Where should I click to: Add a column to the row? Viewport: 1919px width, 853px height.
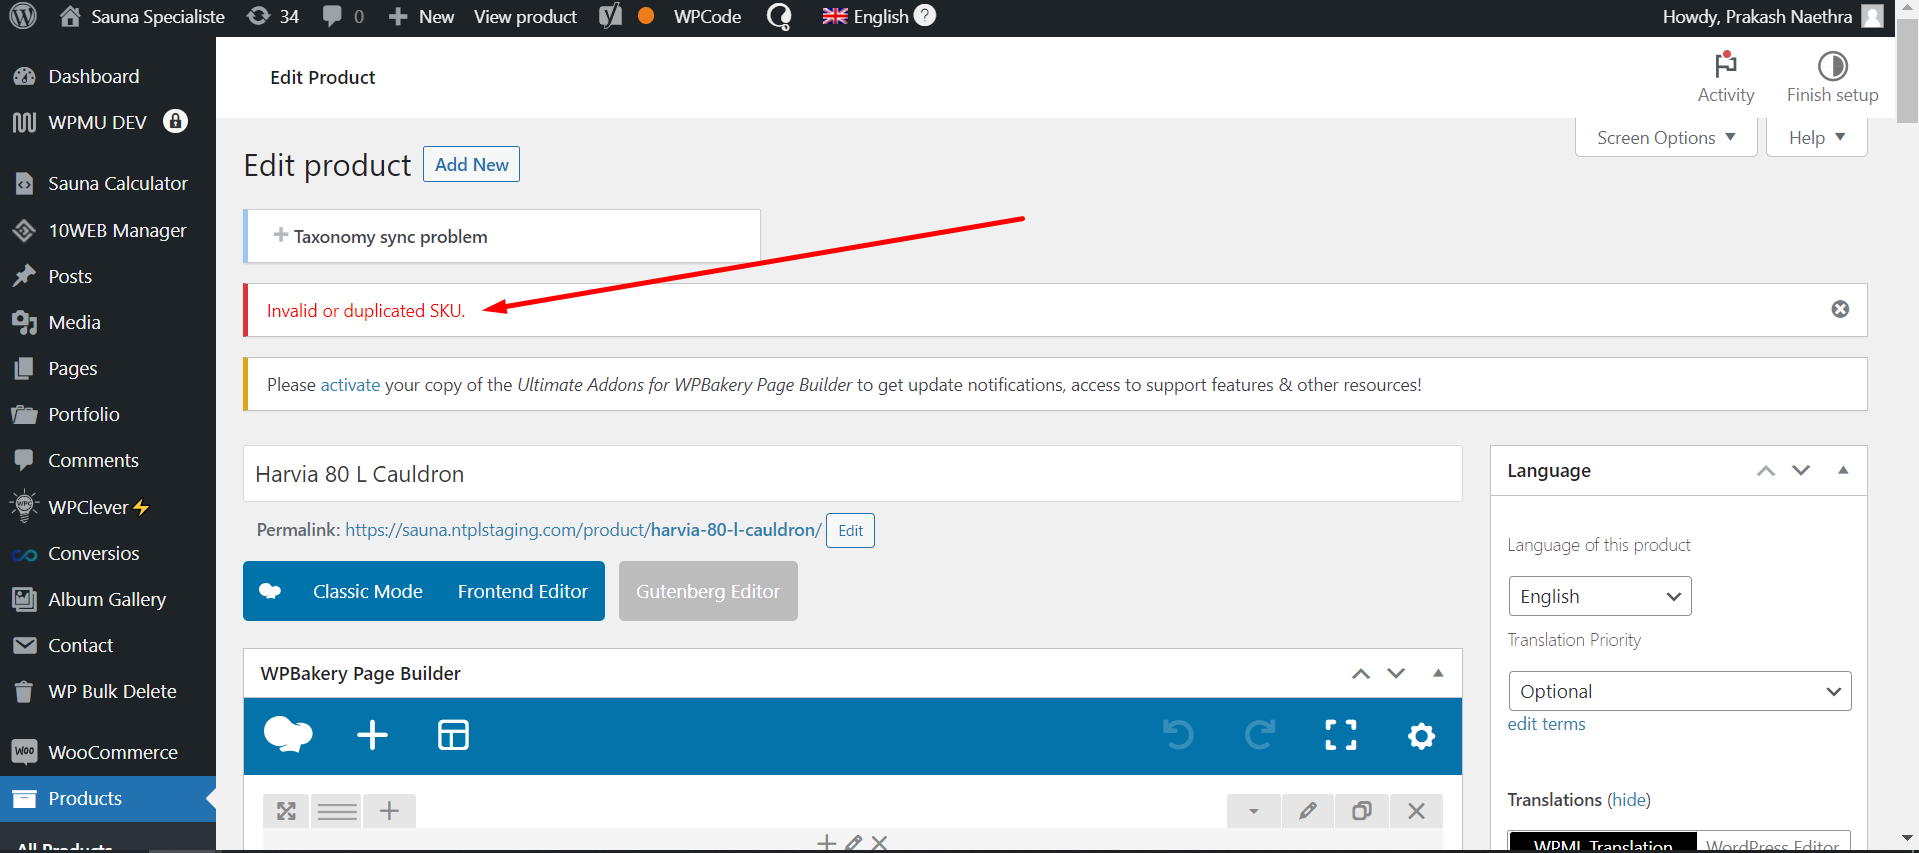389,811
